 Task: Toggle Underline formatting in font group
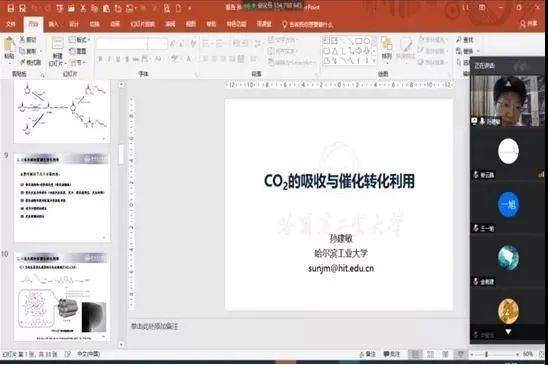[118, 59]
